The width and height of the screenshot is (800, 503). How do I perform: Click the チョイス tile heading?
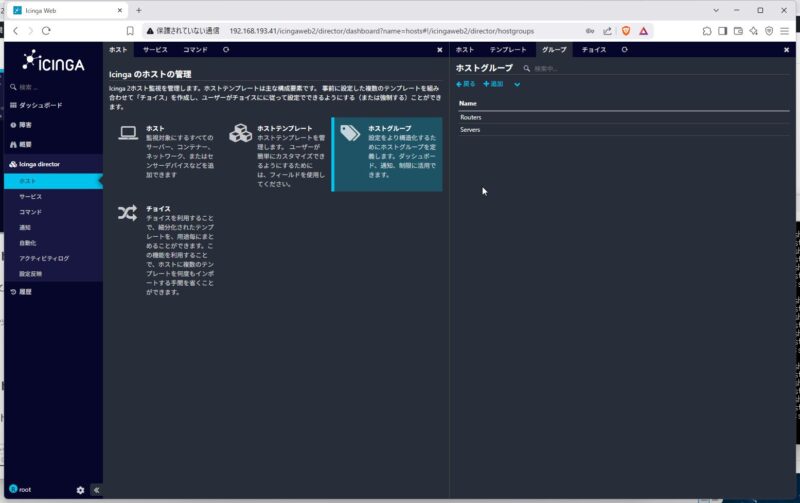(158, 209)
